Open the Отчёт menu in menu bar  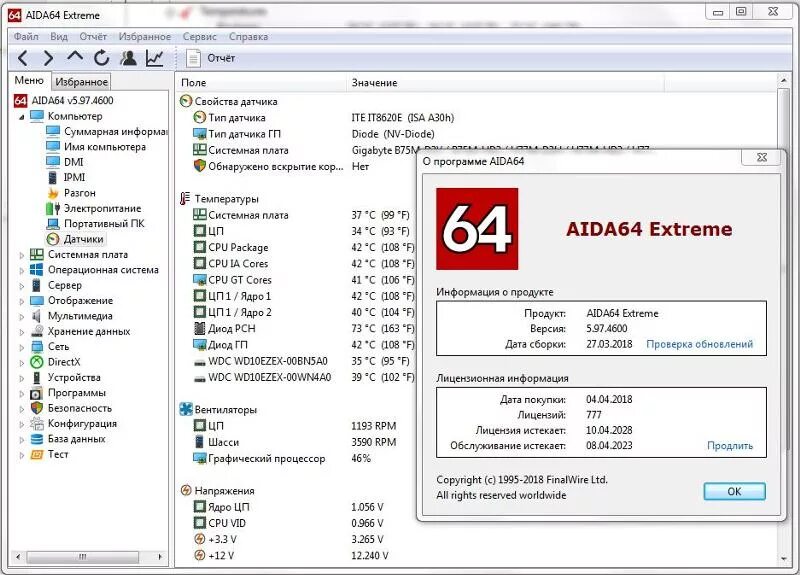pos(93,37)
